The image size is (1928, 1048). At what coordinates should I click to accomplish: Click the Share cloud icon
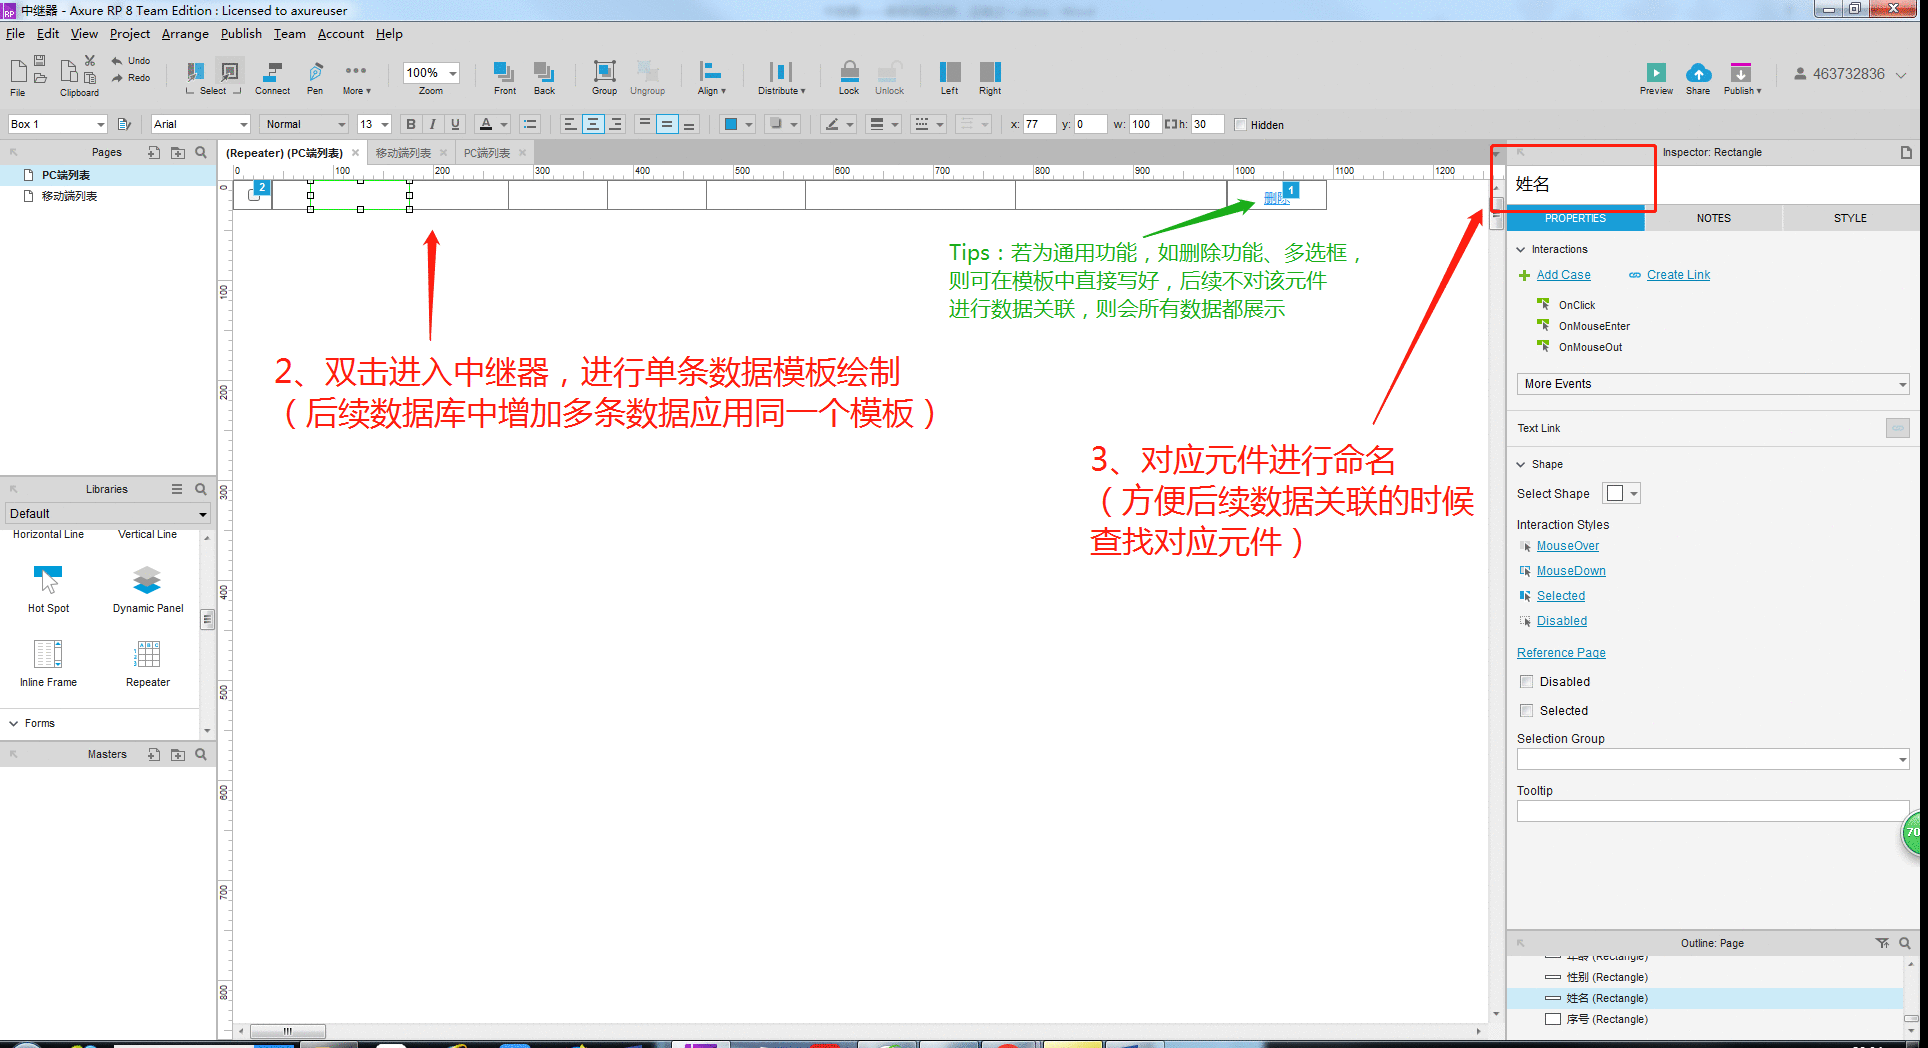click(x=1698, y=73)
